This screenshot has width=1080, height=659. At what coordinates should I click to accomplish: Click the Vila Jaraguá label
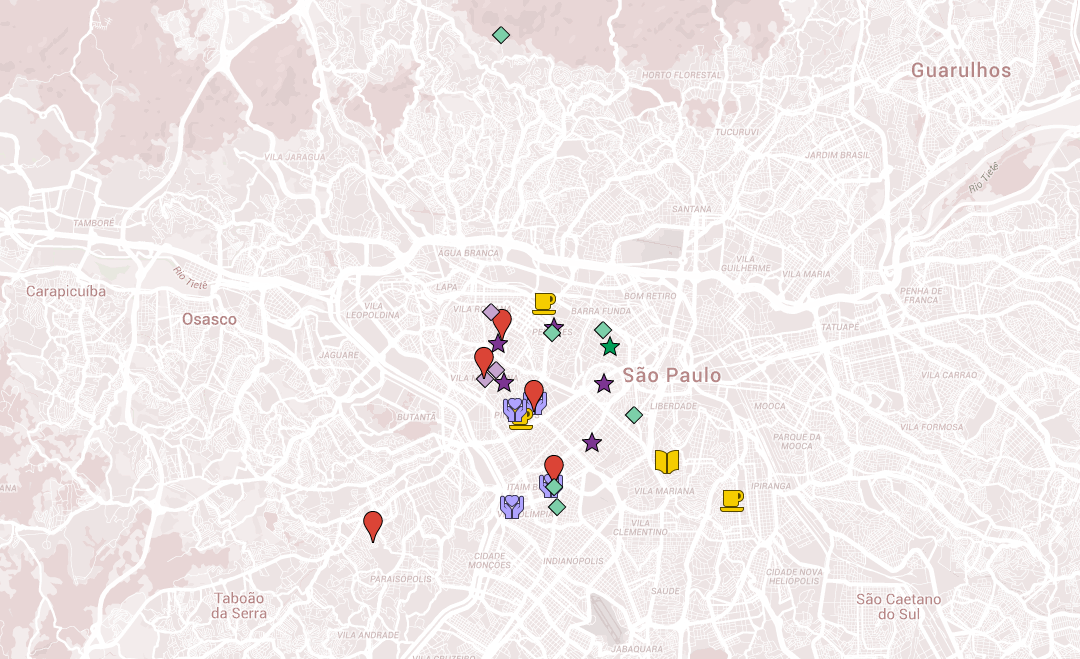(x=295, y=157)
